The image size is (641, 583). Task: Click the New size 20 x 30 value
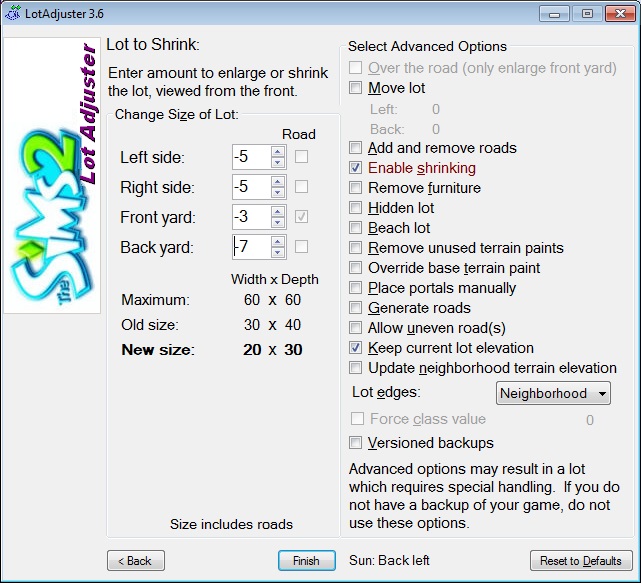point(273,350)
